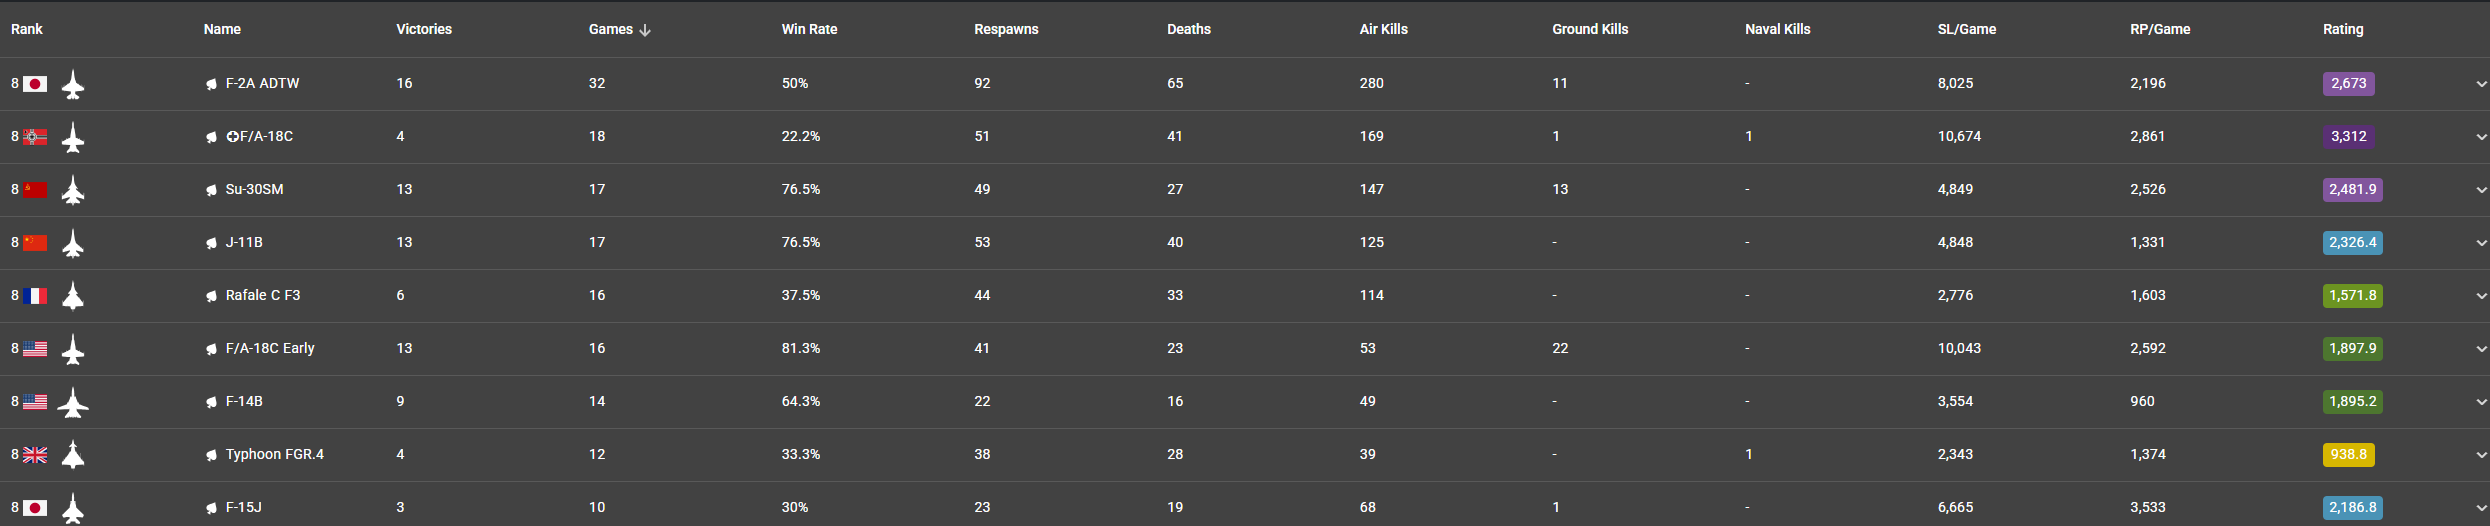Sort table by Win Rate column

(x=809, y=29)
